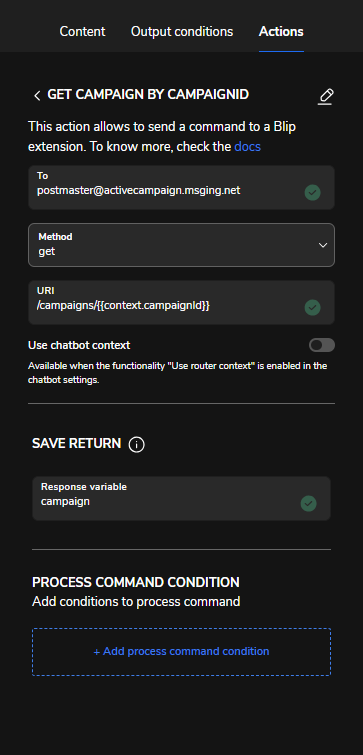Screen dimensions: 363x755
Task: Open the info icon next to SAVE RETURN
Action: pyautogui.click(x=137, y=444)
